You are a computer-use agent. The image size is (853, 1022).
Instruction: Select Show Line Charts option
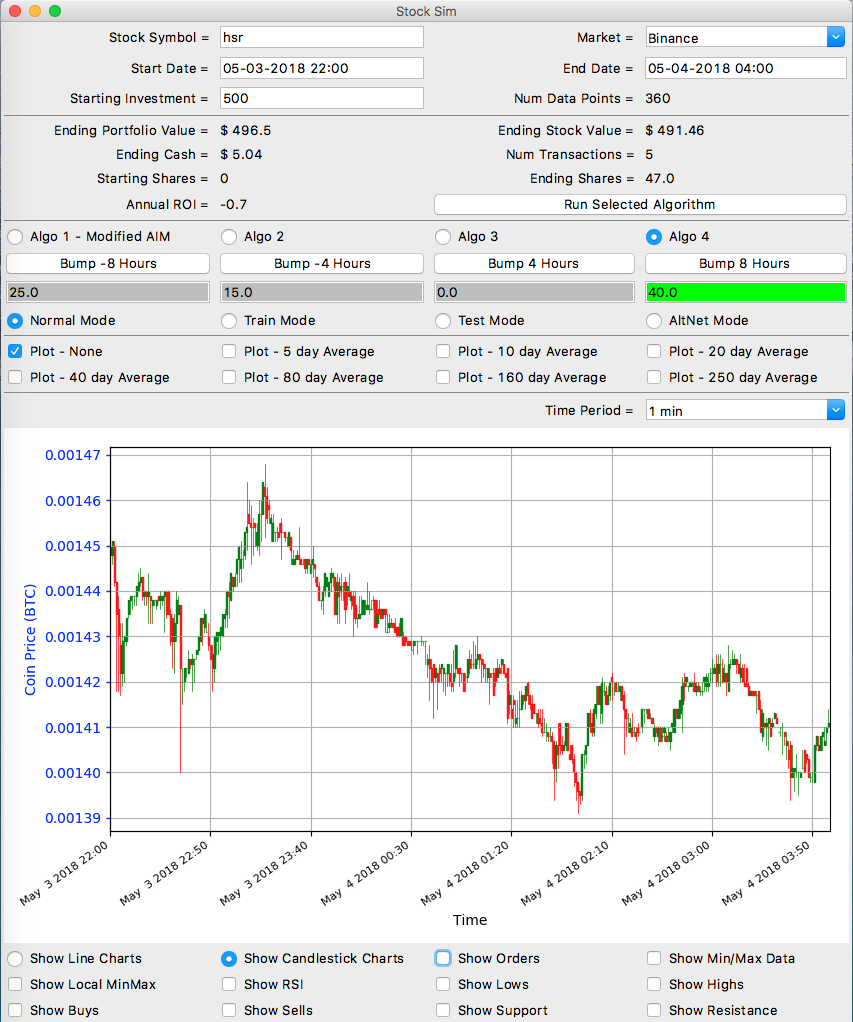[x=15, y=958]
